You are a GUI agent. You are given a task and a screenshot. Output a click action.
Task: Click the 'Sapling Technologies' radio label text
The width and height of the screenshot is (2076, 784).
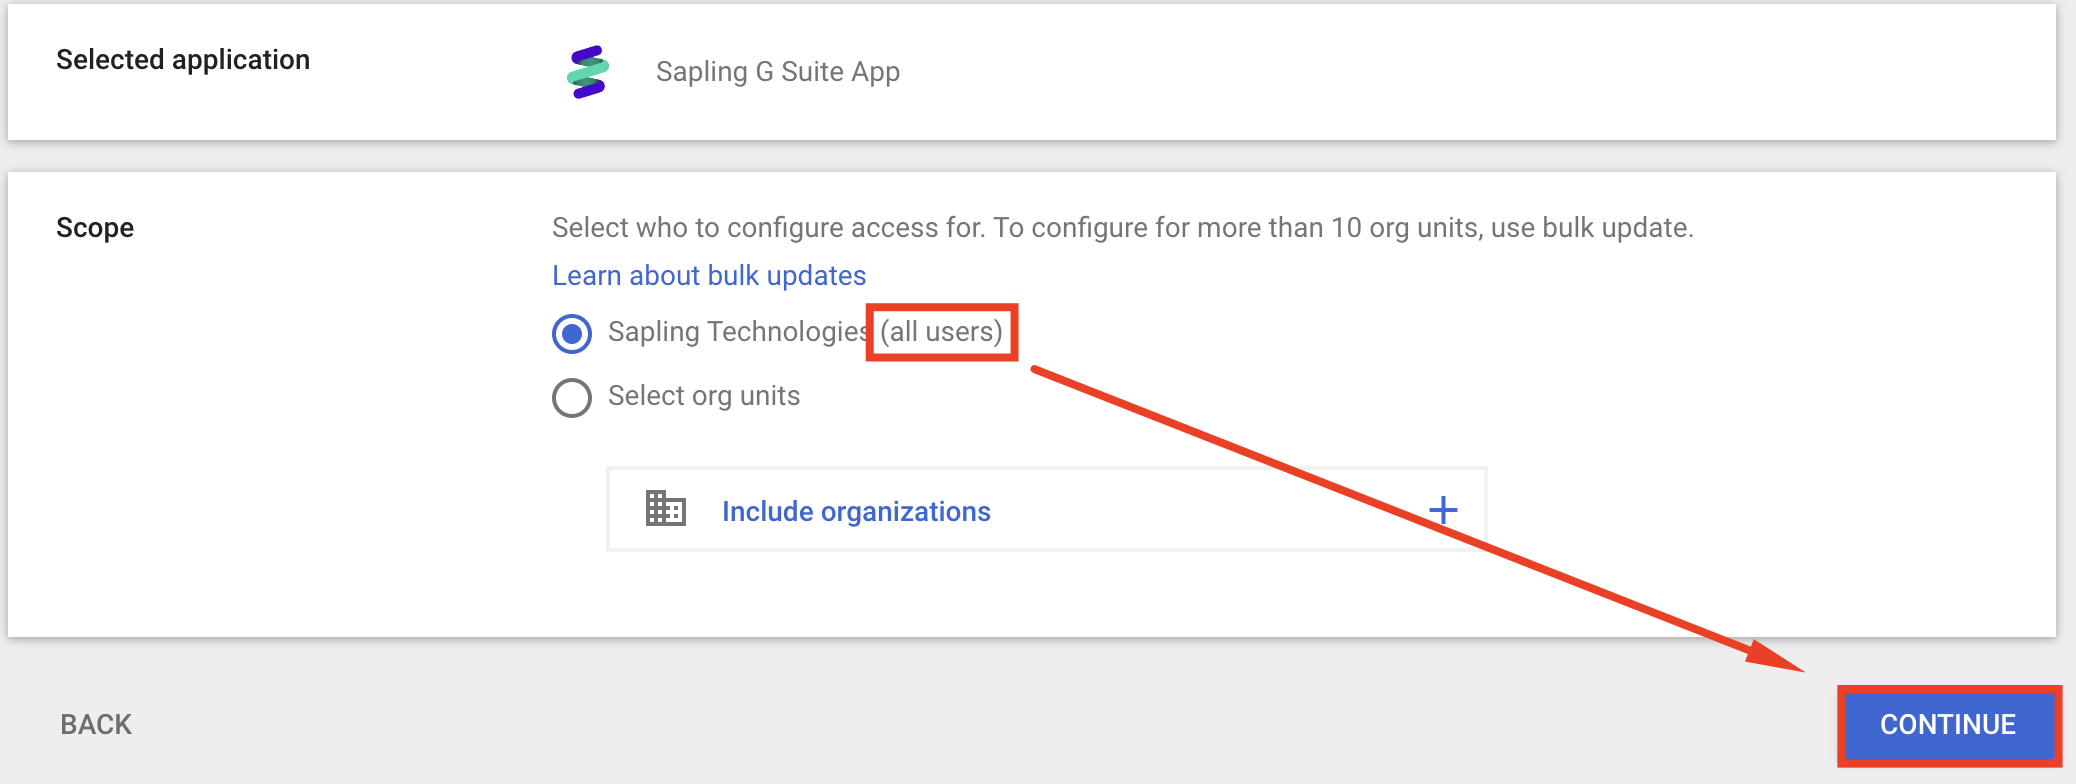737,332
